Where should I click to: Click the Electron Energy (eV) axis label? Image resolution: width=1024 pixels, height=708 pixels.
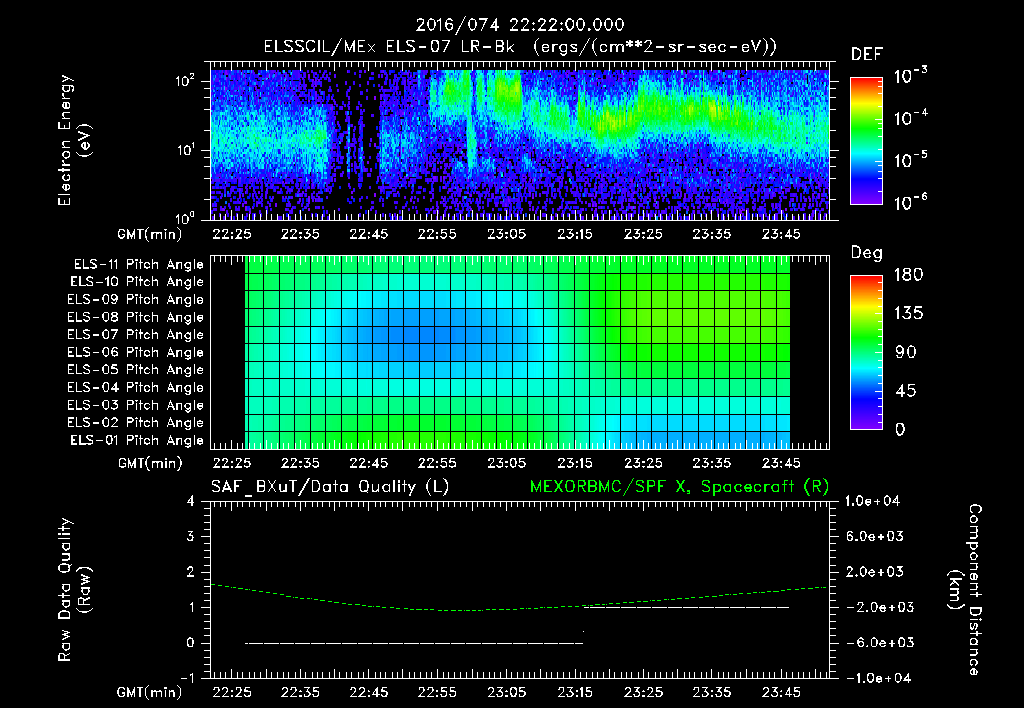[x=74, y=140]
